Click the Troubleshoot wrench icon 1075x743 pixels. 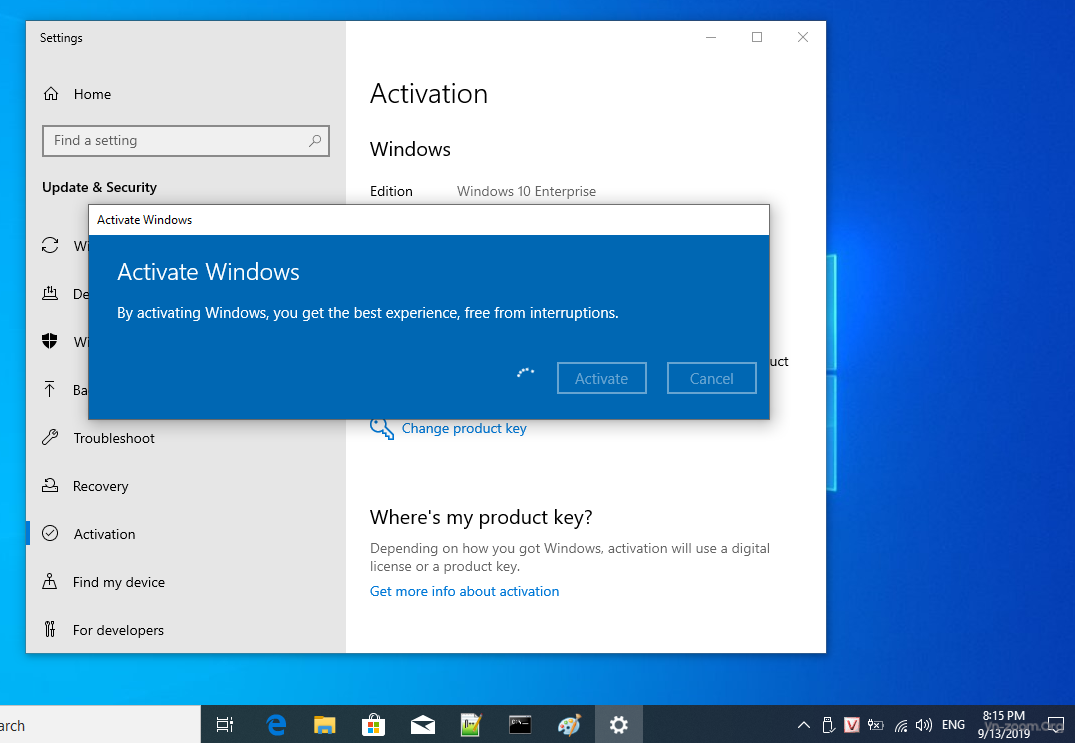pos(50,437)
